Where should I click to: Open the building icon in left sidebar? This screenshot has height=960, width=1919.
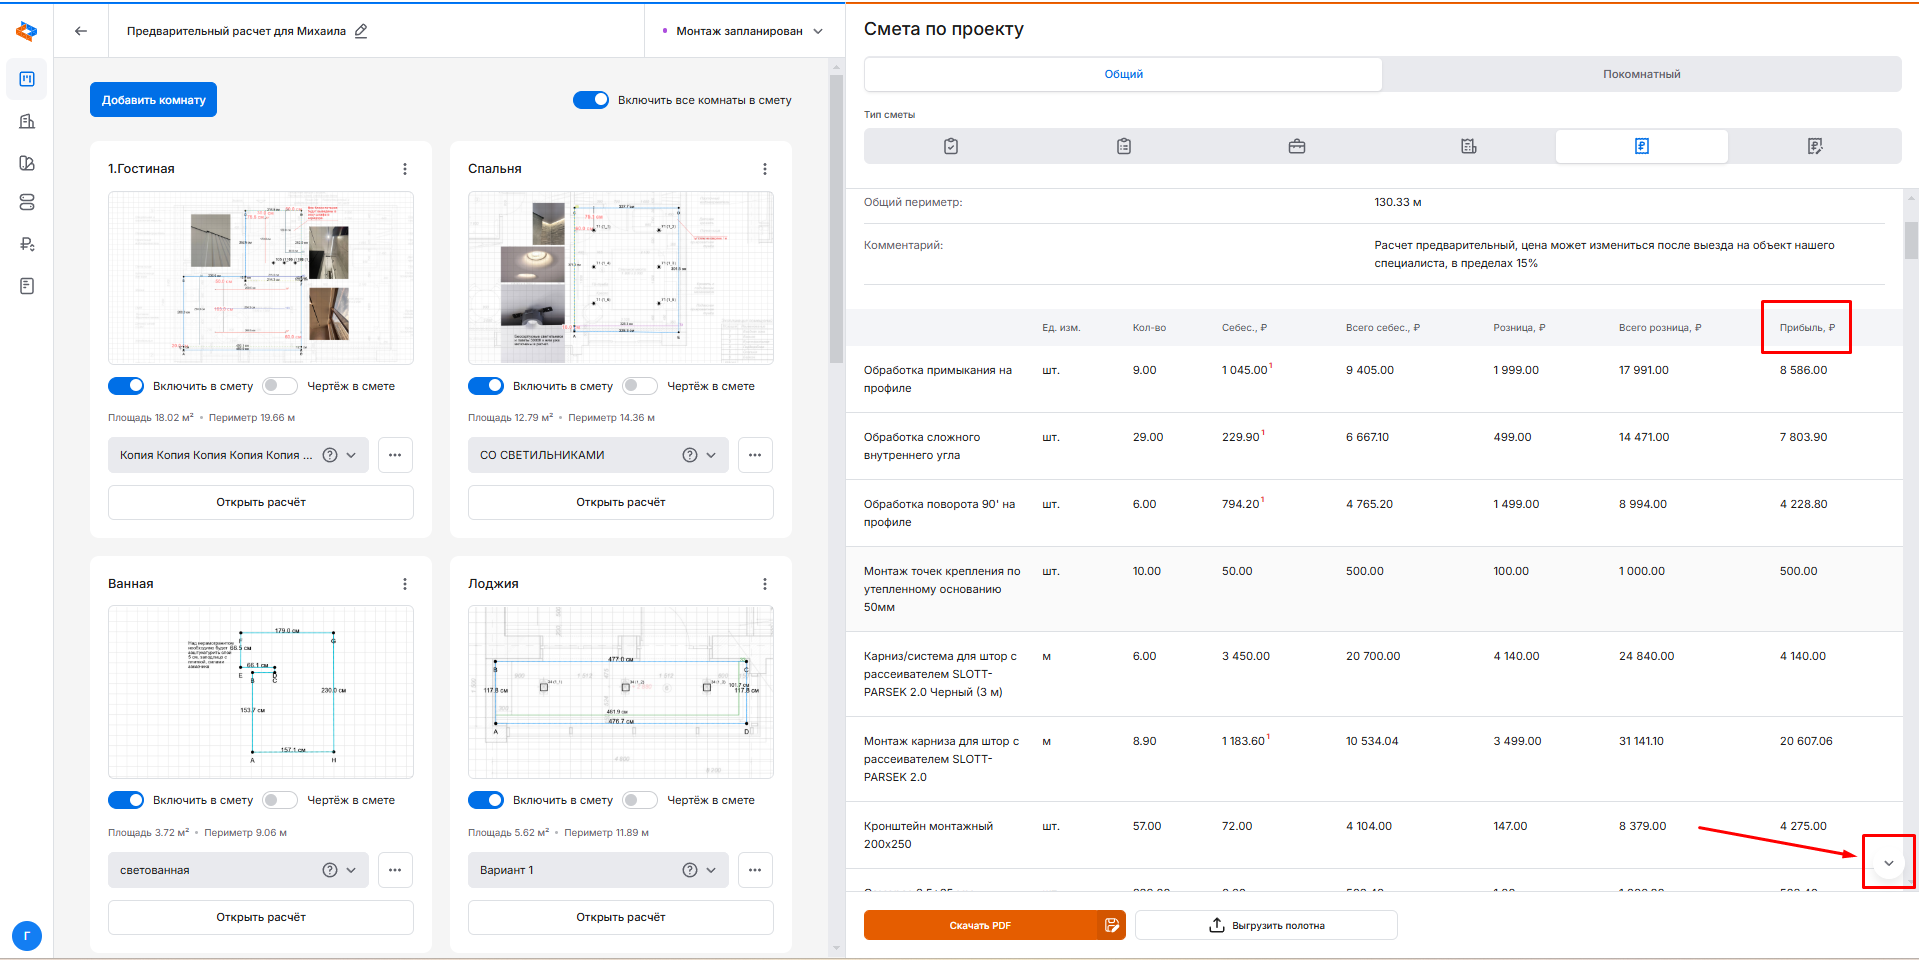pyautogui.click(x=27, y=121)
